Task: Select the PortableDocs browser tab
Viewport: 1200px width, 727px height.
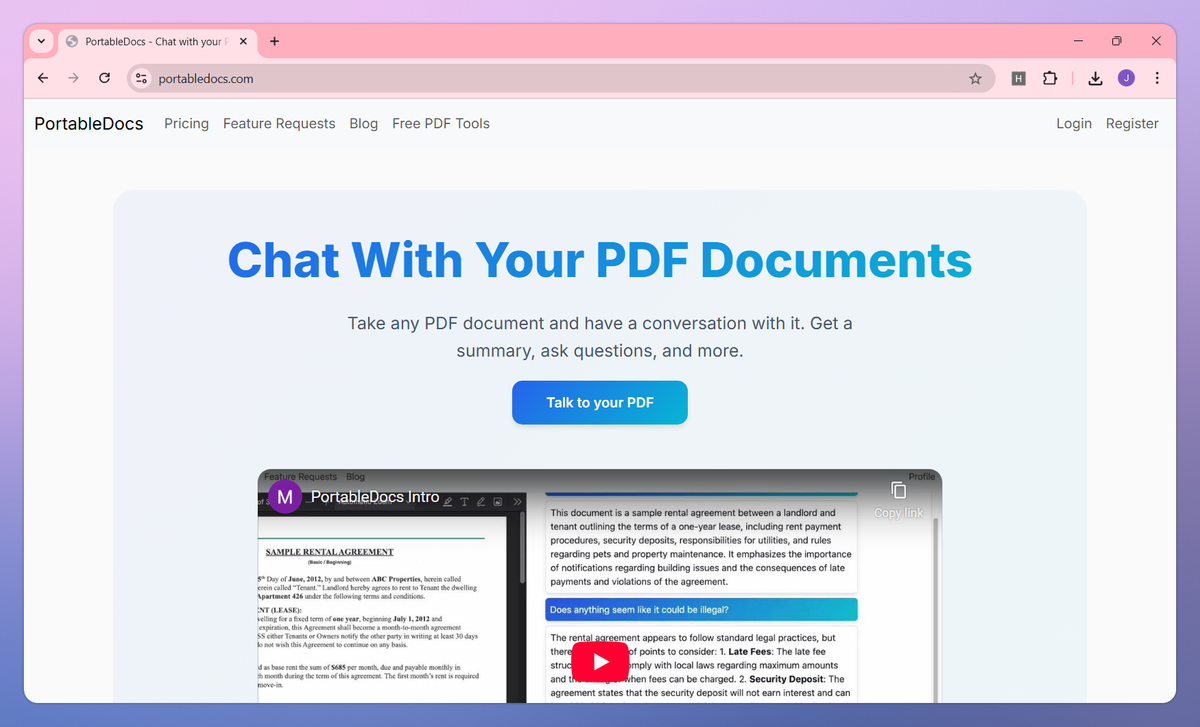Action: 157,41
